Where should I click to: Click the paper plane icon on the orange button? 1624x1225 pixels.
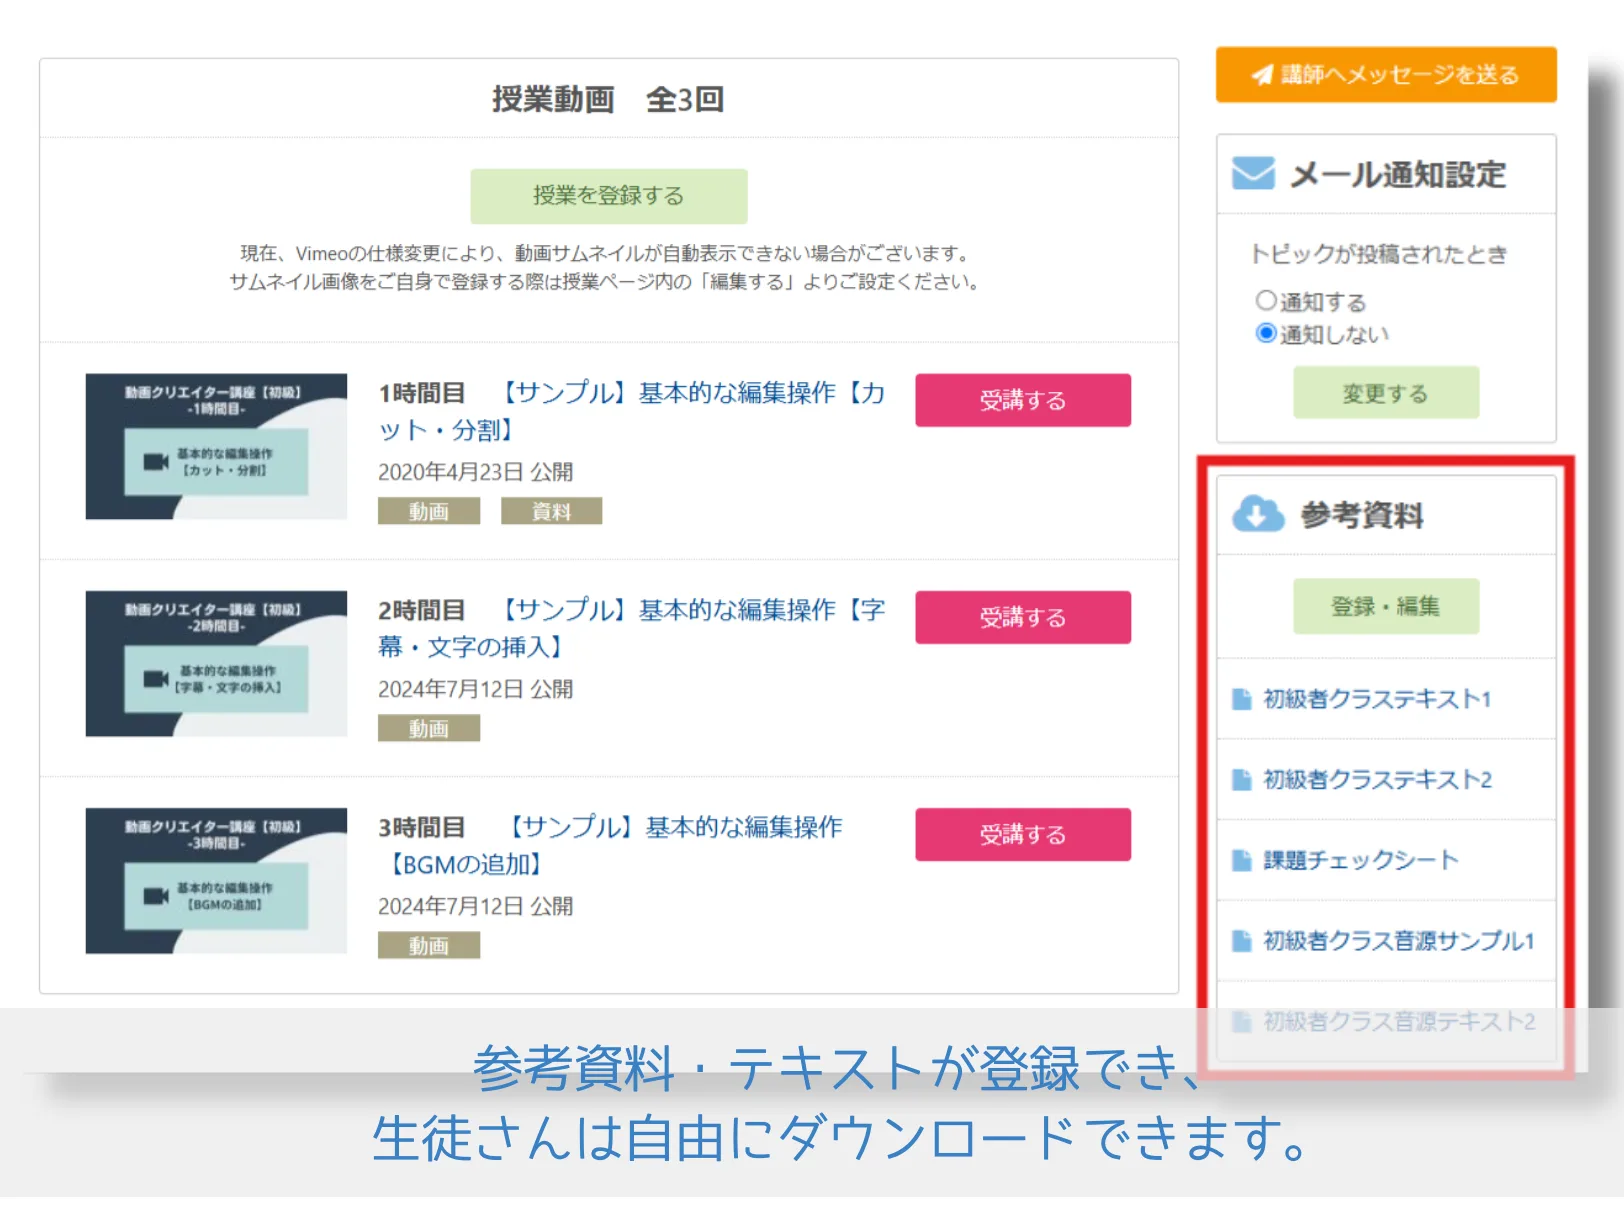pyautogui.click(x=1262, y=75)
